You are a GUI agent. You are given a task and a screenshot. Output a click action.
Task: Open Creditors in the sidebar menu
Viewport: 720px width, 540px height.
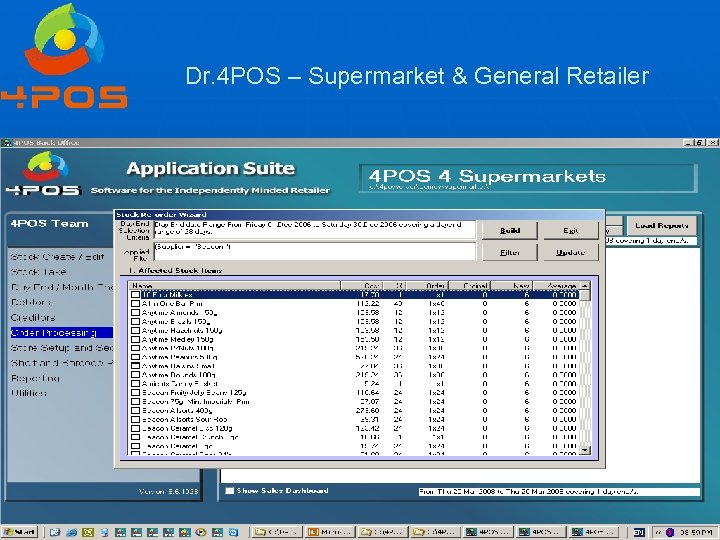pos(33,317)
